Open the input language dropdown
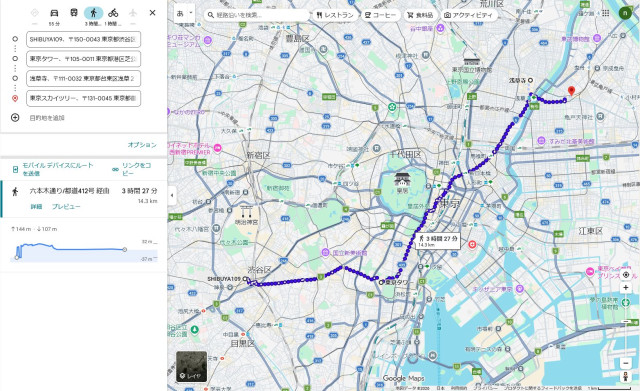The height and width of the screenshot is (391, 640). pyautogui.click(x=184, y=13)
